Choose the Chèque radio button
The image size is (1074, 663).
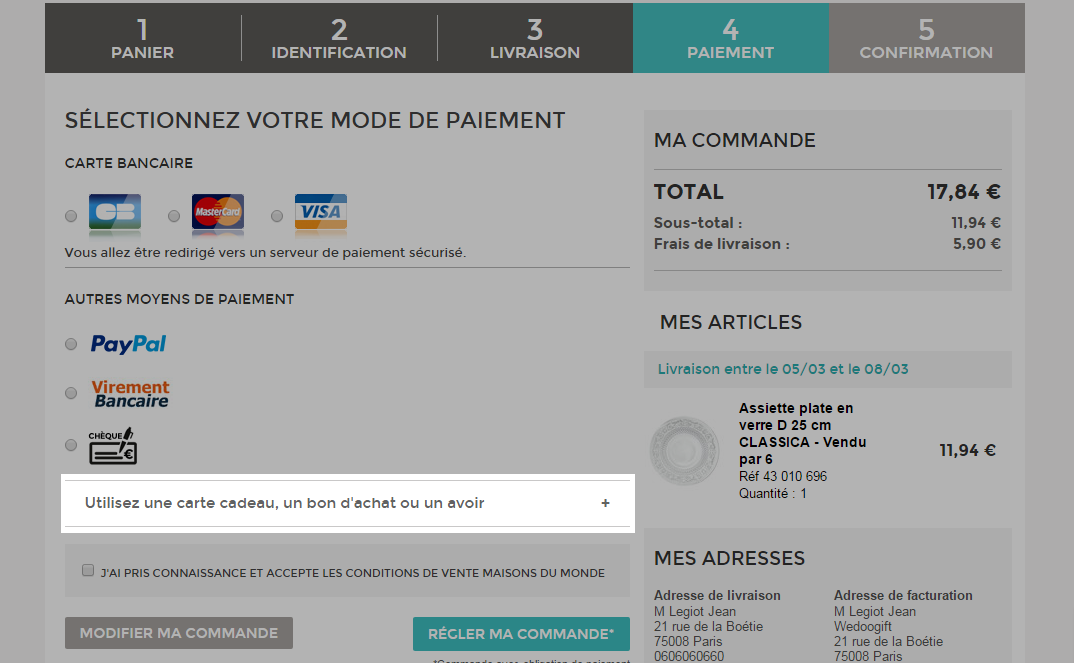tap(71, 445)
